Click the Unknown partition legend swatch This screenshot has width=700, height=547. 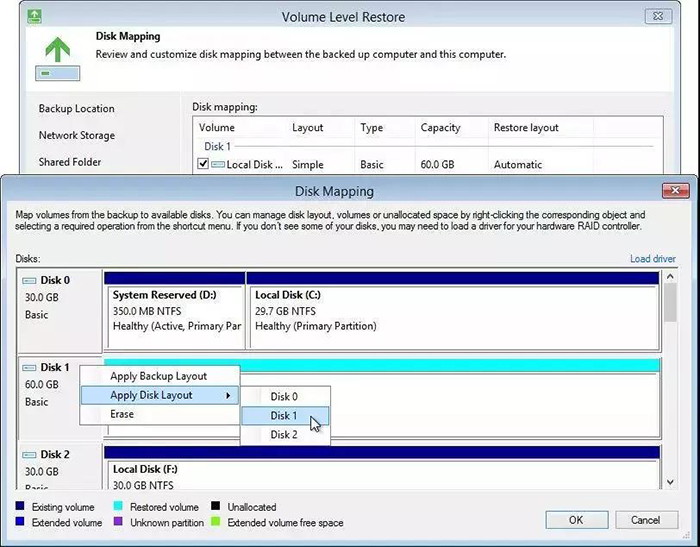coord(118,522)
